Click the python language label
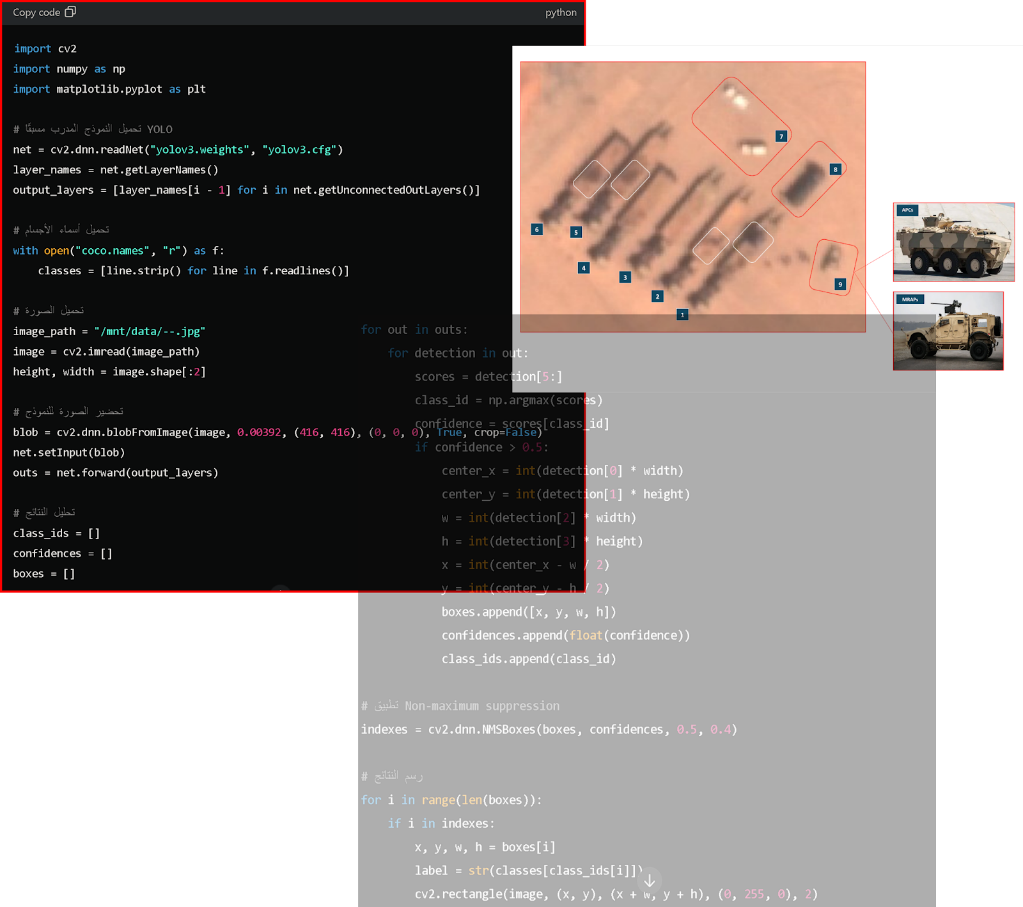 (x=560, y=13)
